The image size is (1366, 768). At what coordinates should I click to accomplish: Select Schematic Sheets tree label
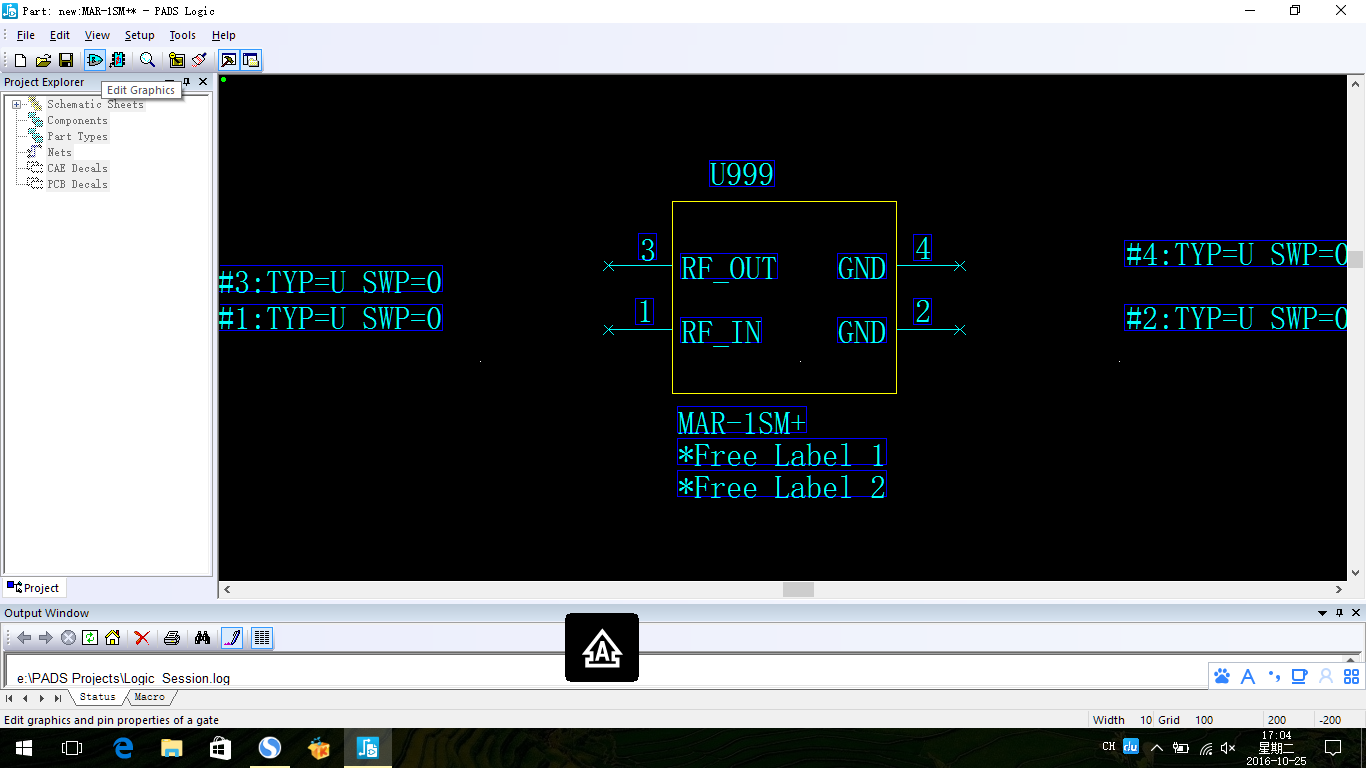click(95, 104)
